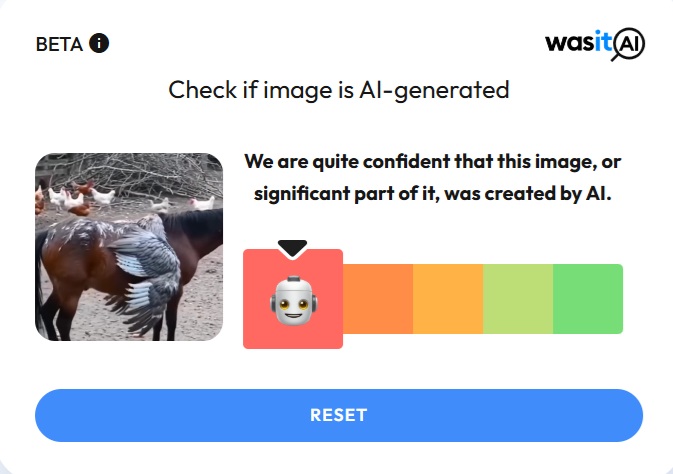The image size is (673, 474).
Task: Select the amber yellow scale segment
Action: tap(448, 299)
